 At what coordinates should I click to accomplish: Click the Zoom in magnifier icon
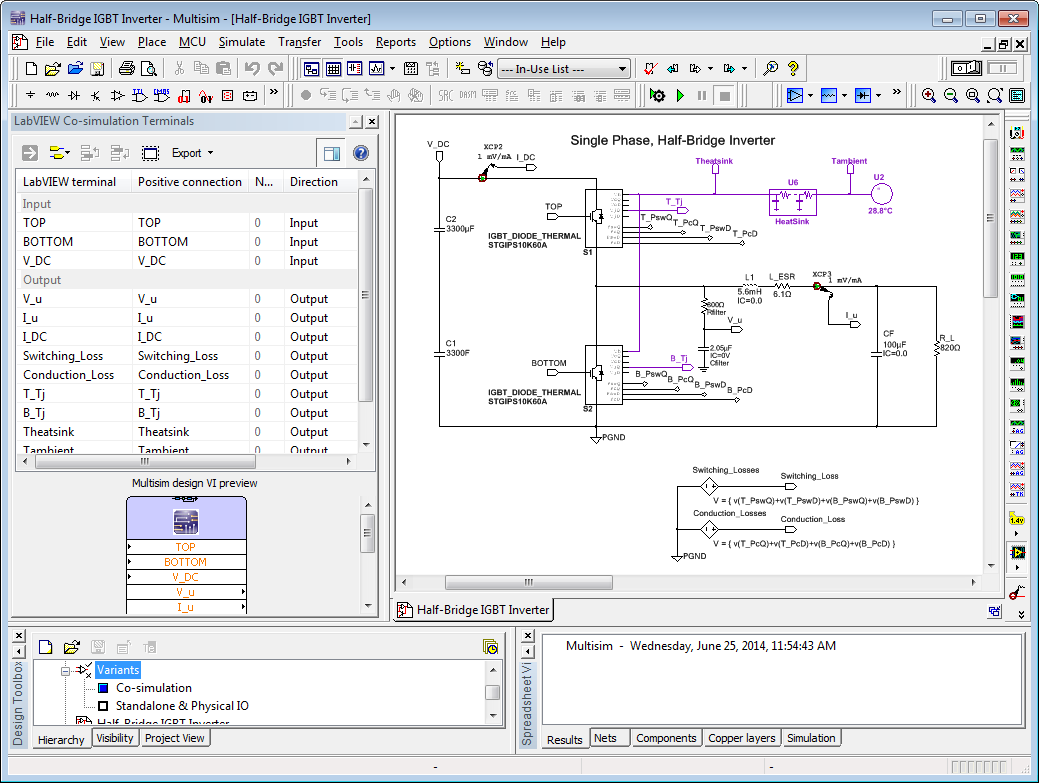[x=929, y=95]
